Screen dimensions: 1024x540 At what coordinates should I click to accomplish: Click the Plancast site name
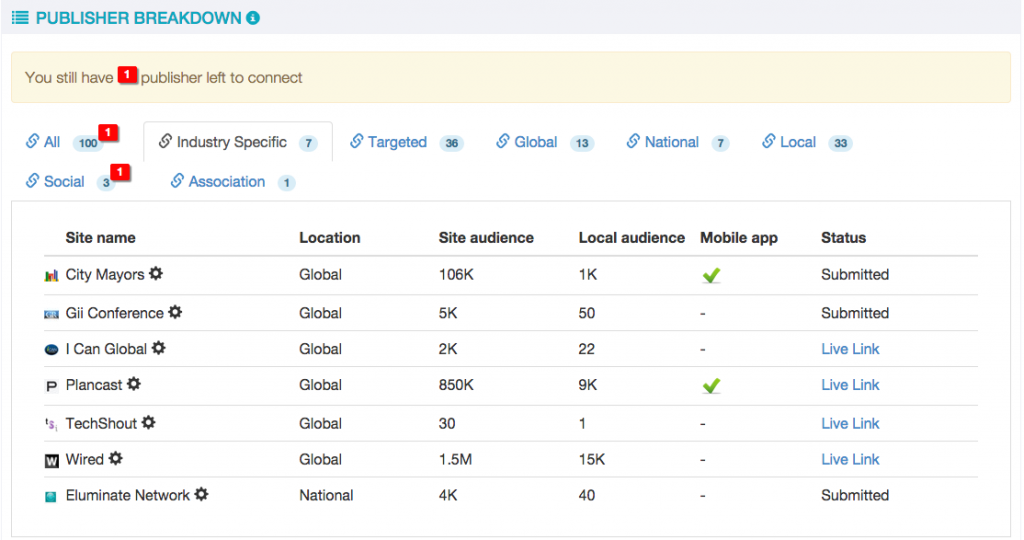(x=93, y=385)
